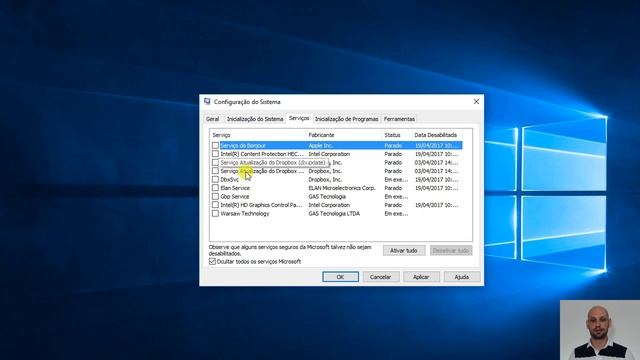Open Ajuda help button
The height and width of the screenshot is (360, 640).
click(462, 277)
